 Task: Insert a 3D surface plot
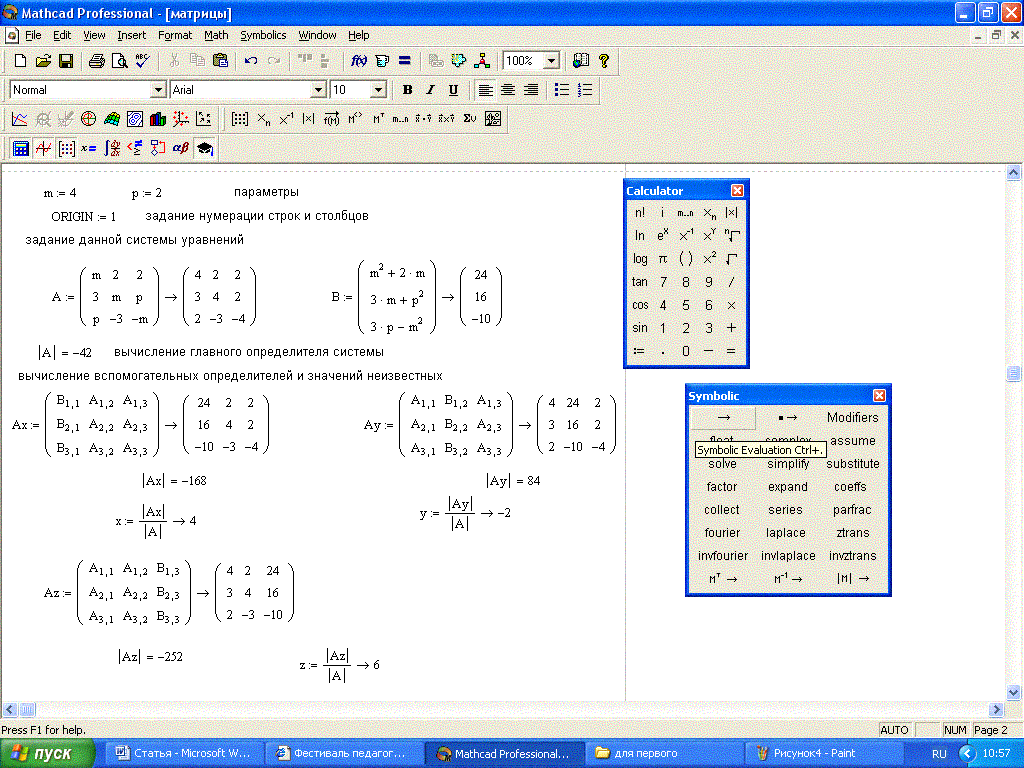point(111,119)
